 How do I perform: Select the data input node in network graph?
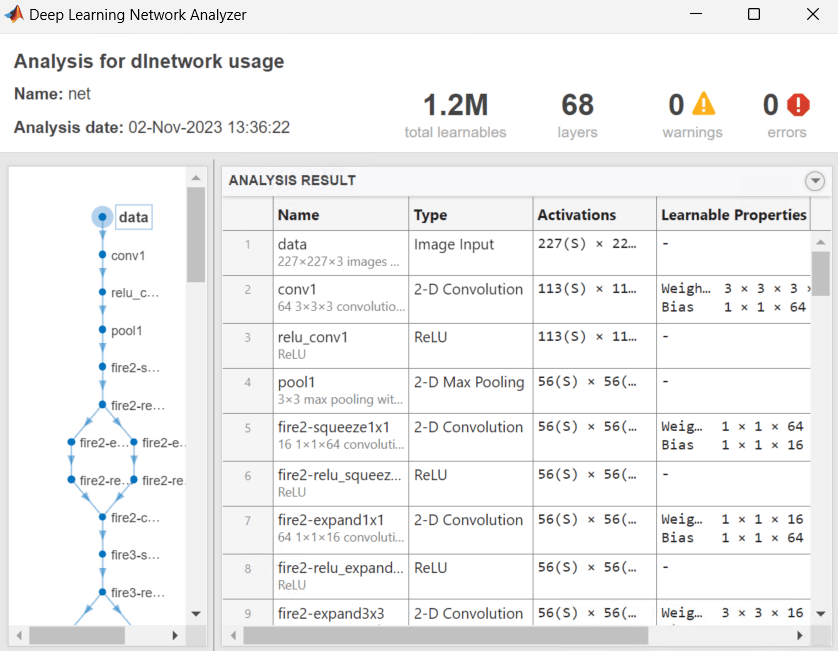104,217
